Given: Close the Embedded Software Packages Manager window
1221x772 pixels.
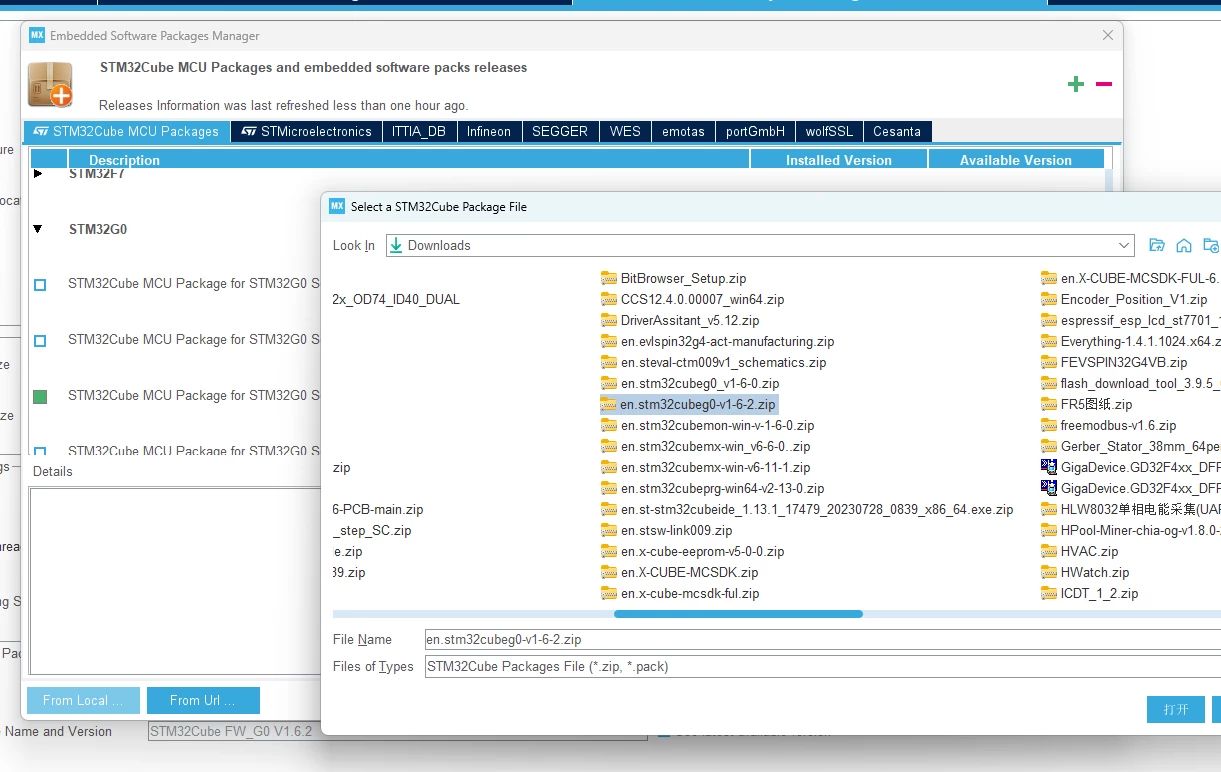Looking at the screenshot, I should (x=1108, y=35).
